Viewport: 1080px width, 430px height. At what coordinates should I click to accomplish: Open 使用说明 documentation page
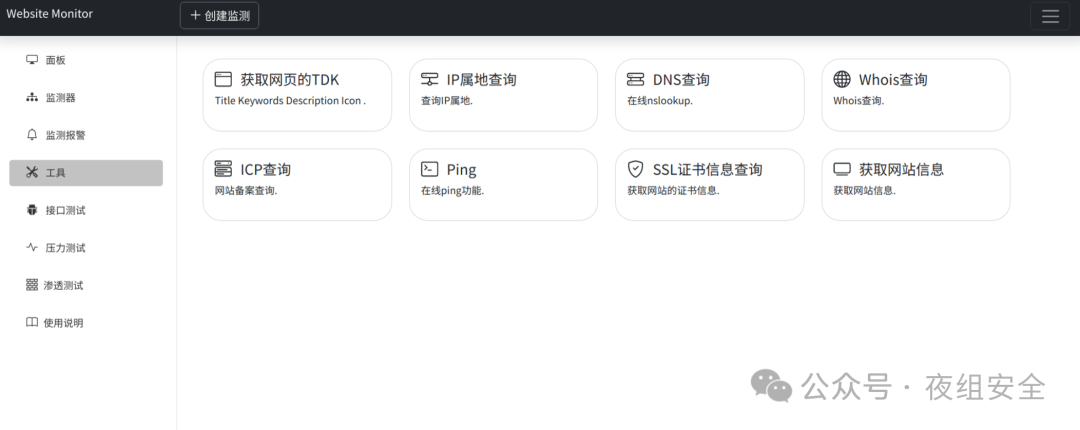coord(63,323)
